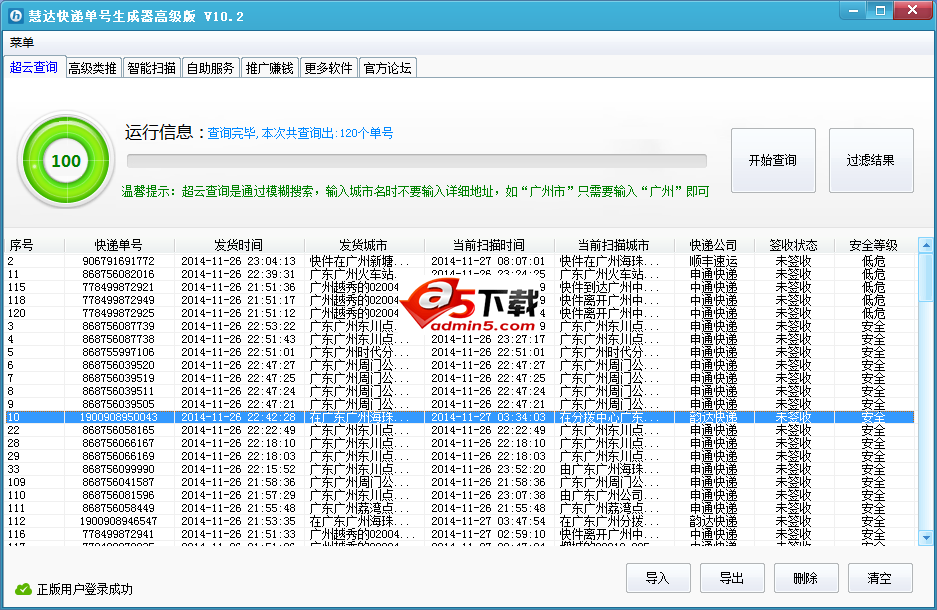Sort by the 当前扫描城市 column header
This screenshot has height=610, width=937.
(x=614, y=245)
